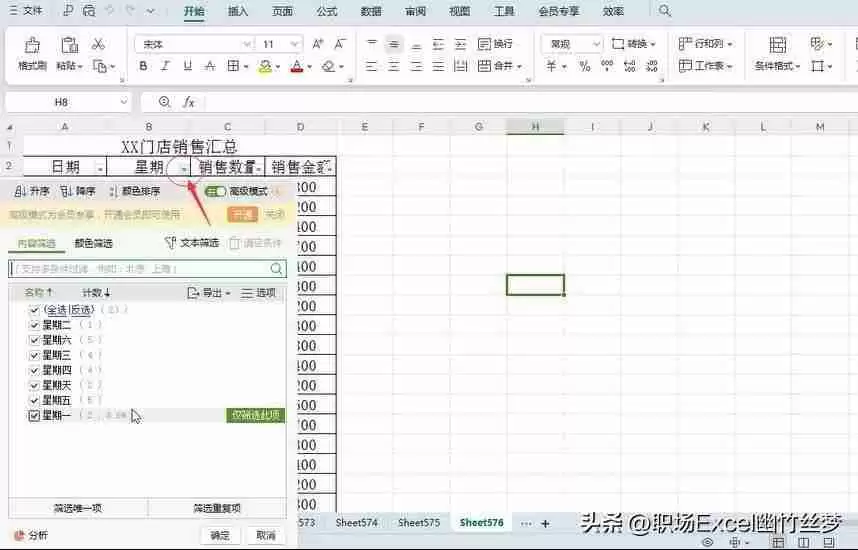
Task: Toggle Underline formatting
Action: (188, 66)
